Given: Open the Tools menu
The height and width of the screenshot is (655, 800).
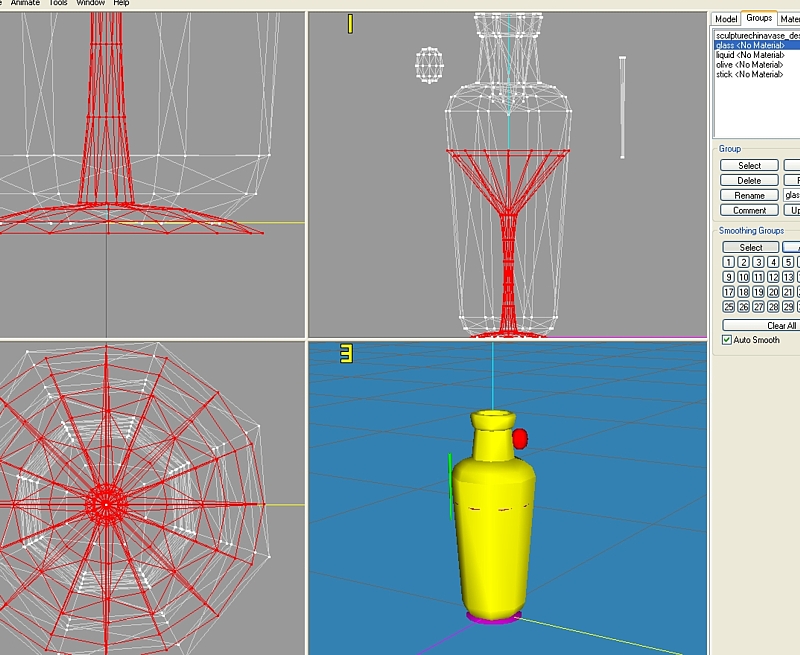Looking at the screenshot, I should (x=60, y=3).
